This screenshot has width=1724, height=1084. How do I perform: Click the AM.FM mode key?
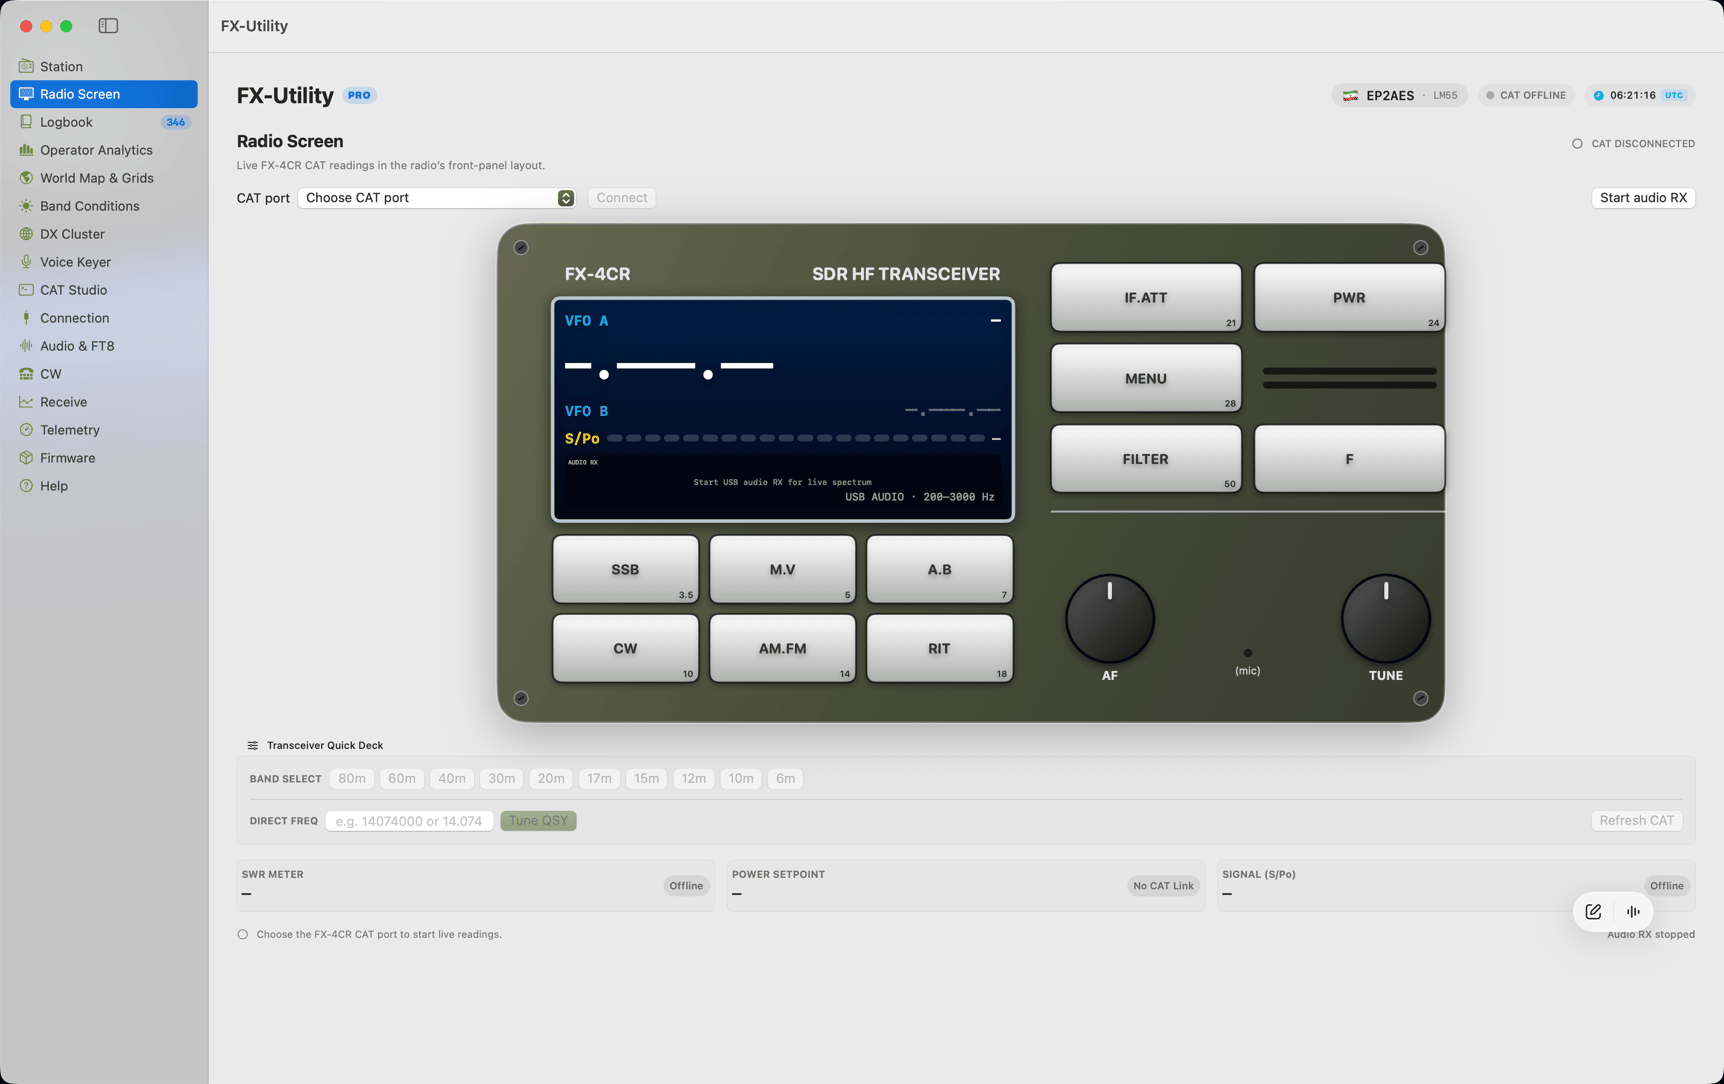(x=782, y=649)
